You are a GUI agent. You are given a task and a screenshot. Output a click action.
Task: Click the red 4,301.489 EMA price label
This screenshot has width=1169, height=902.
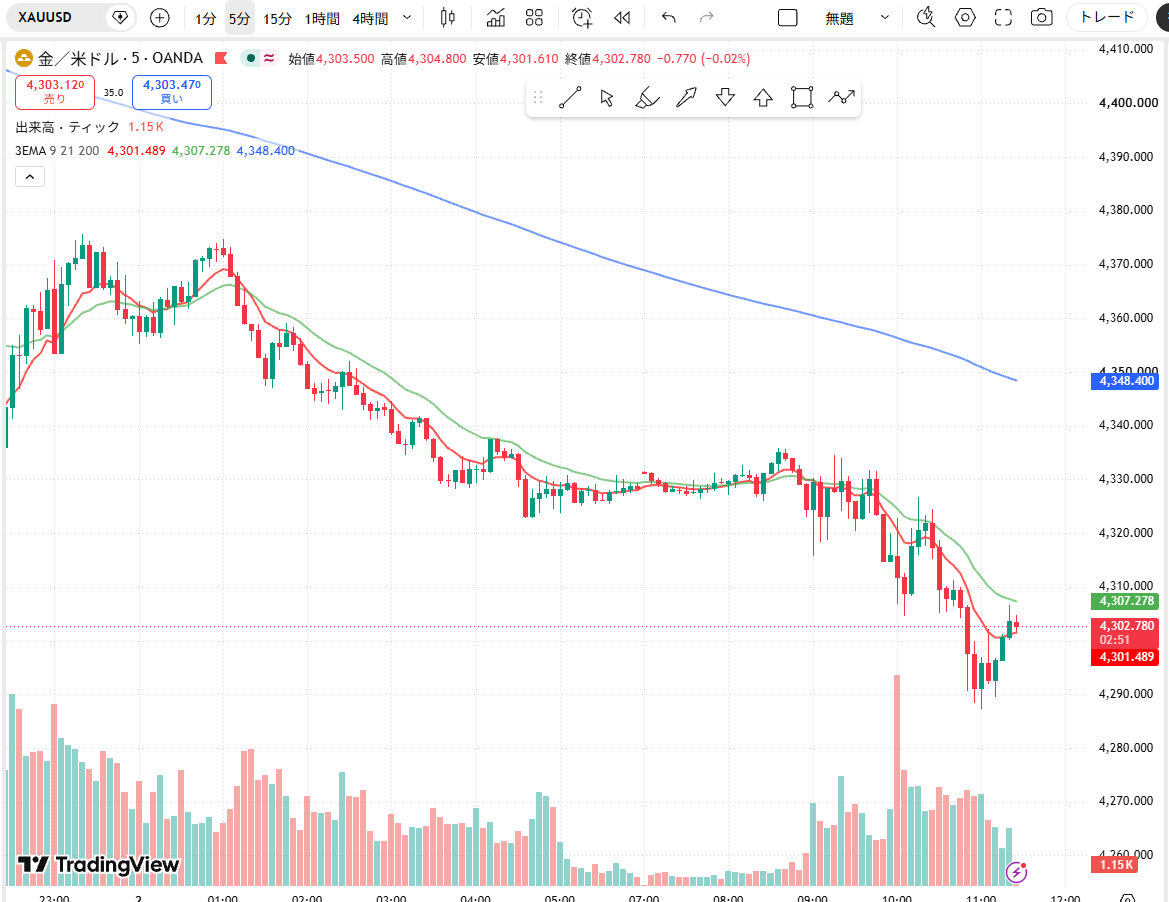1124,657
